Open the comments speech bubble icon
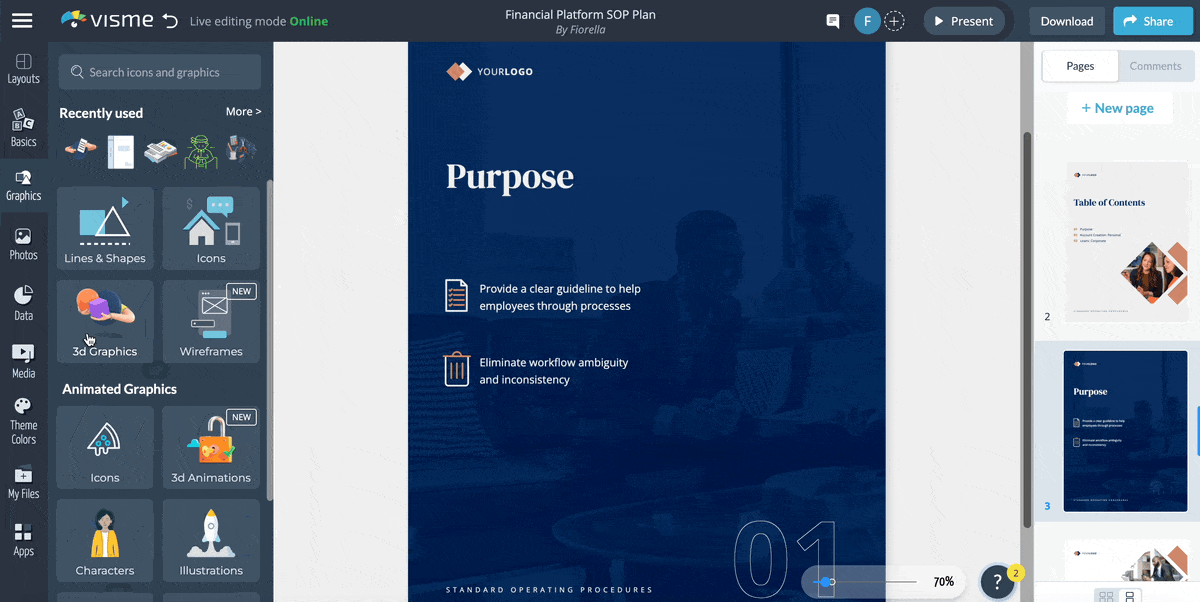This screenshot has height=602, width=1200. coord(832,21)
